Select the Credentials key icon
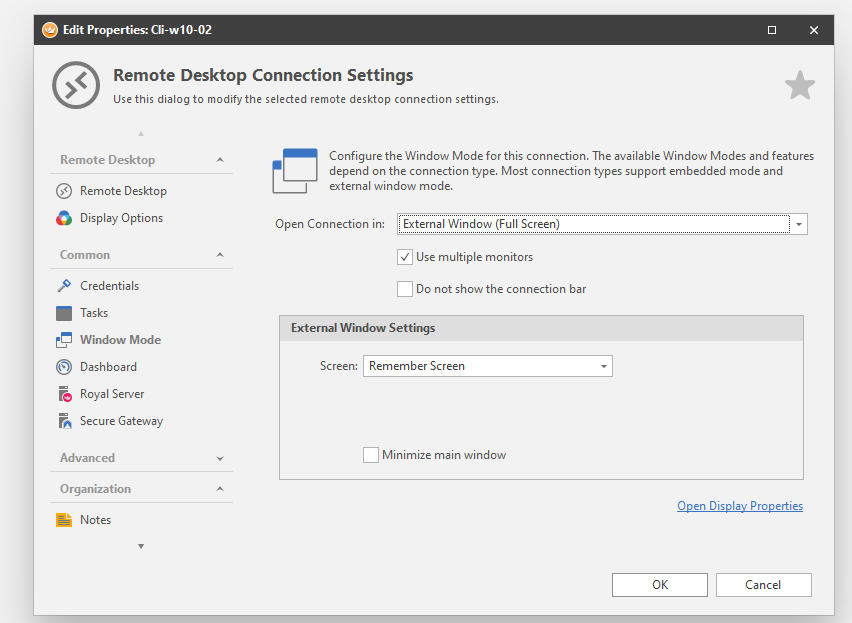852x623 pixels. pos(64,286)
